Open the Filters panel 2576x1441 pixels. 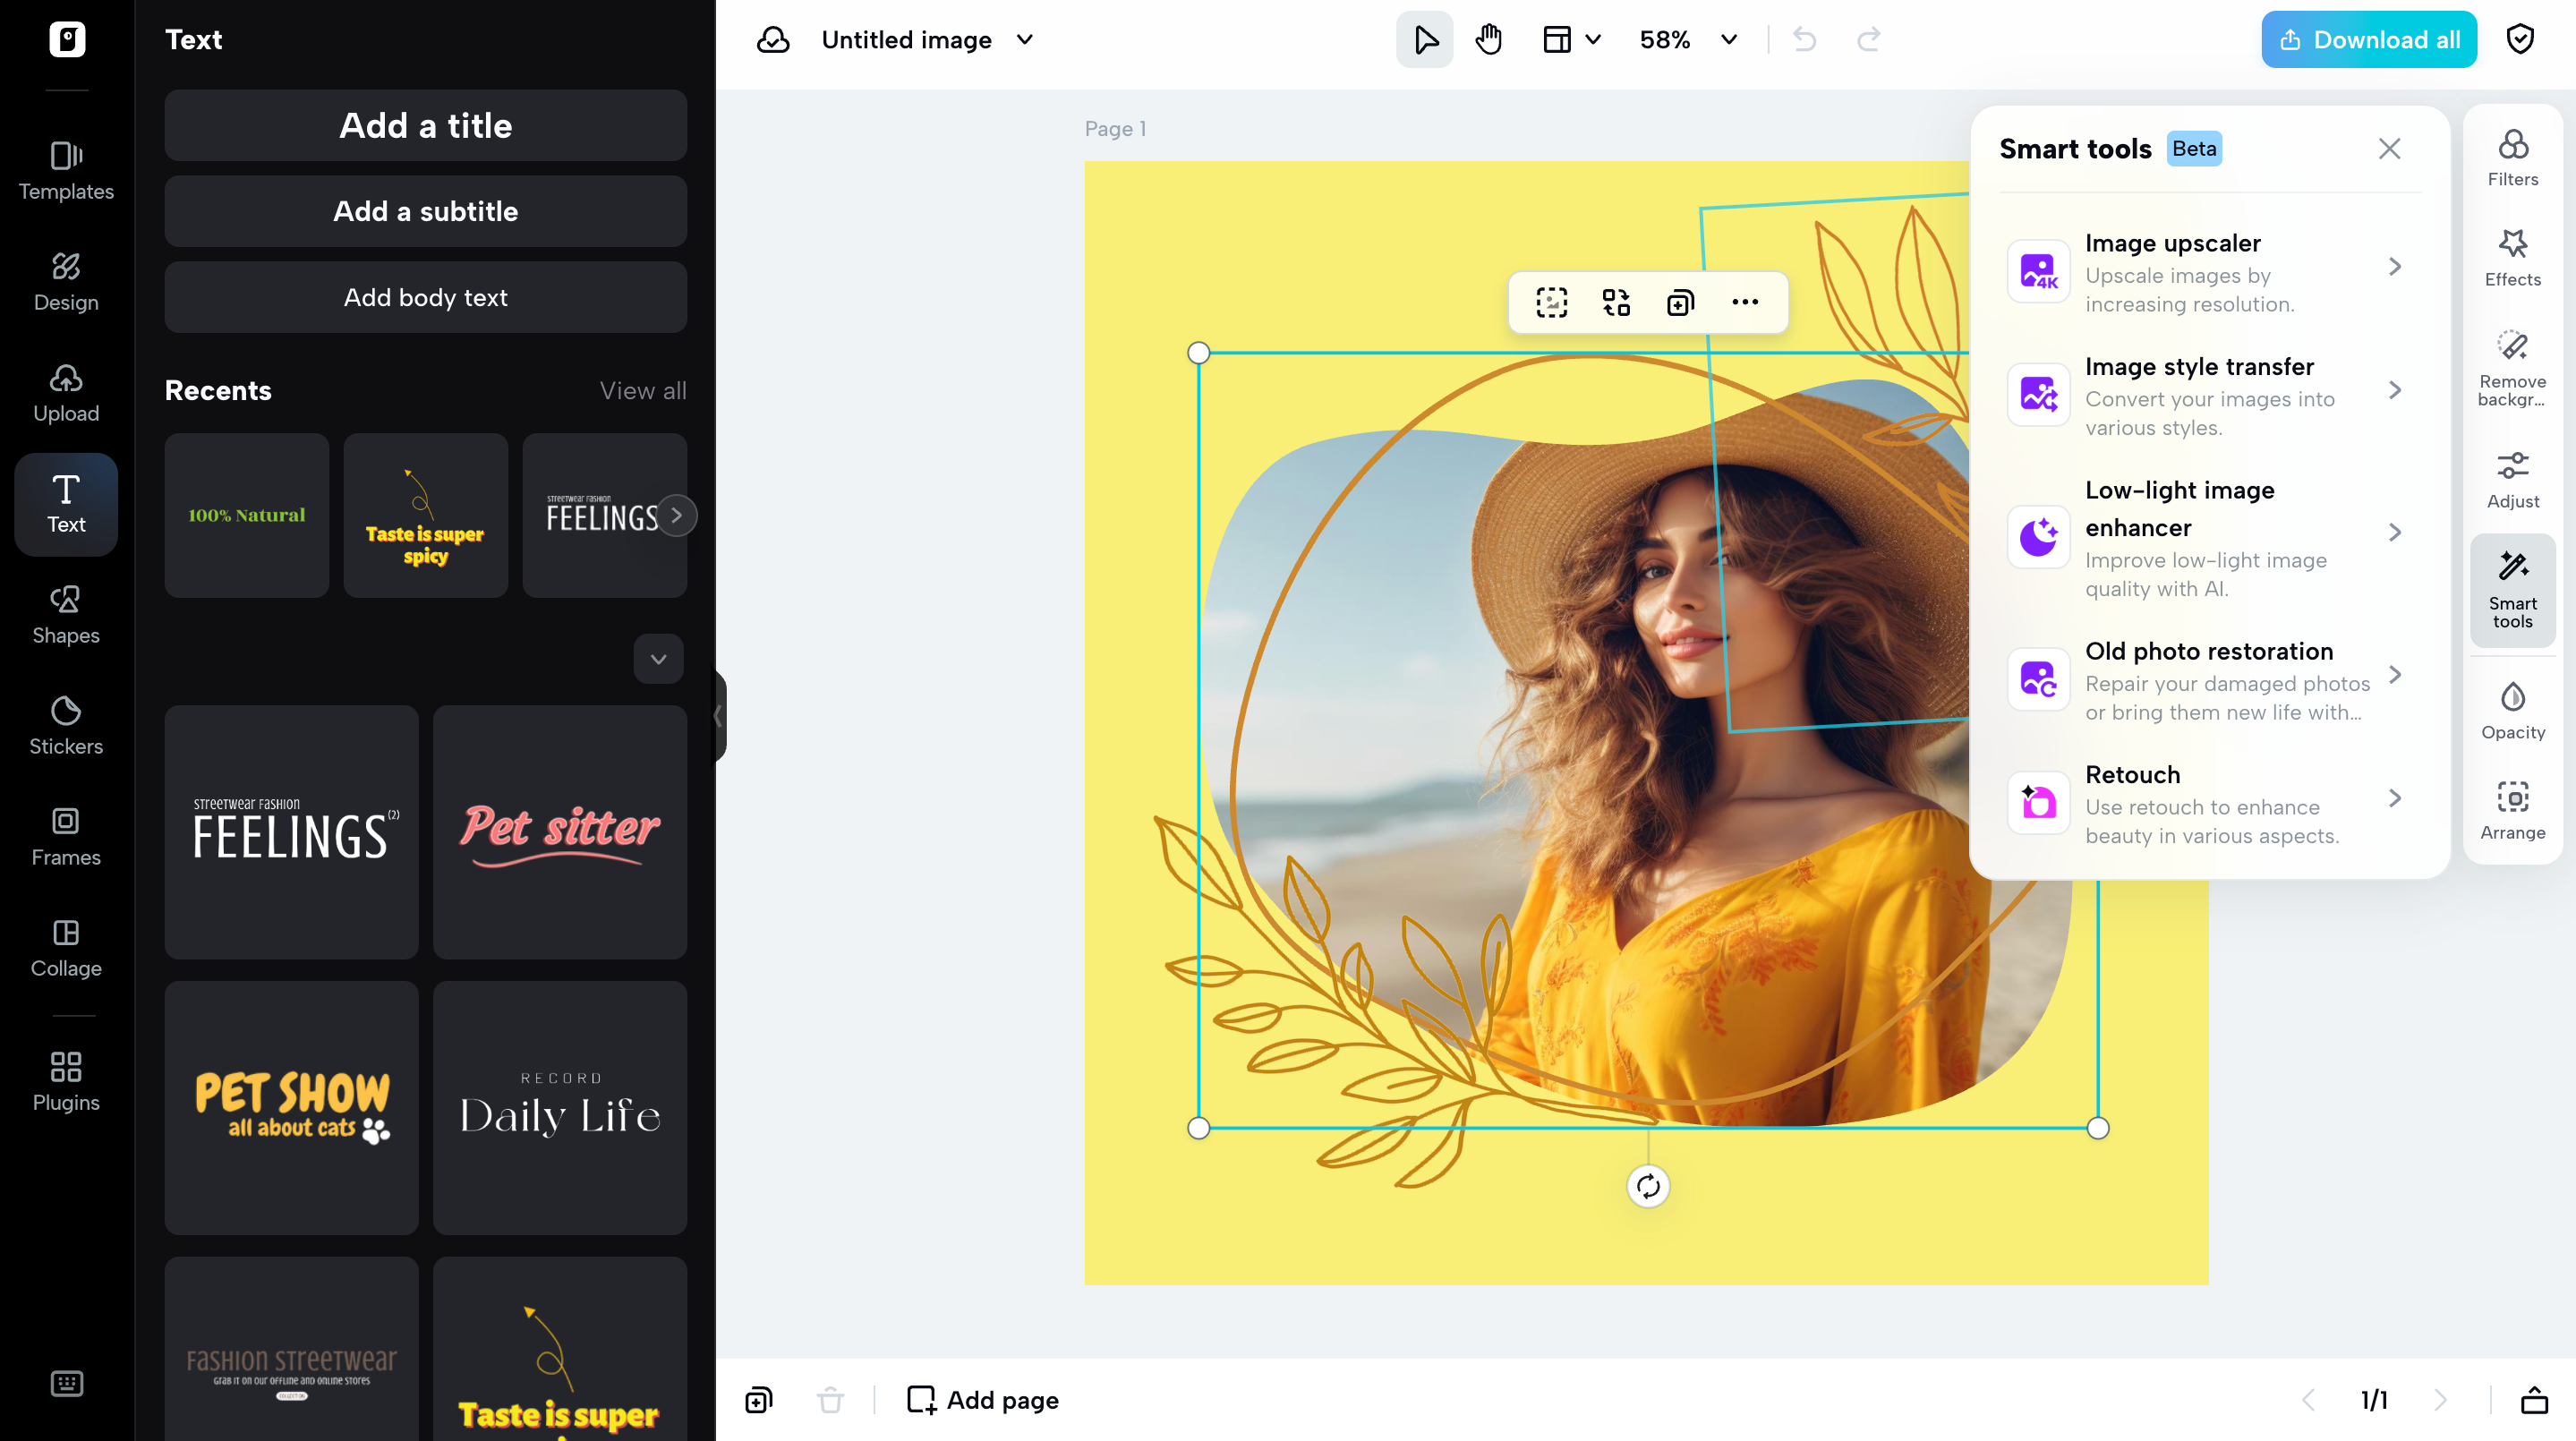pos(2513,155)
